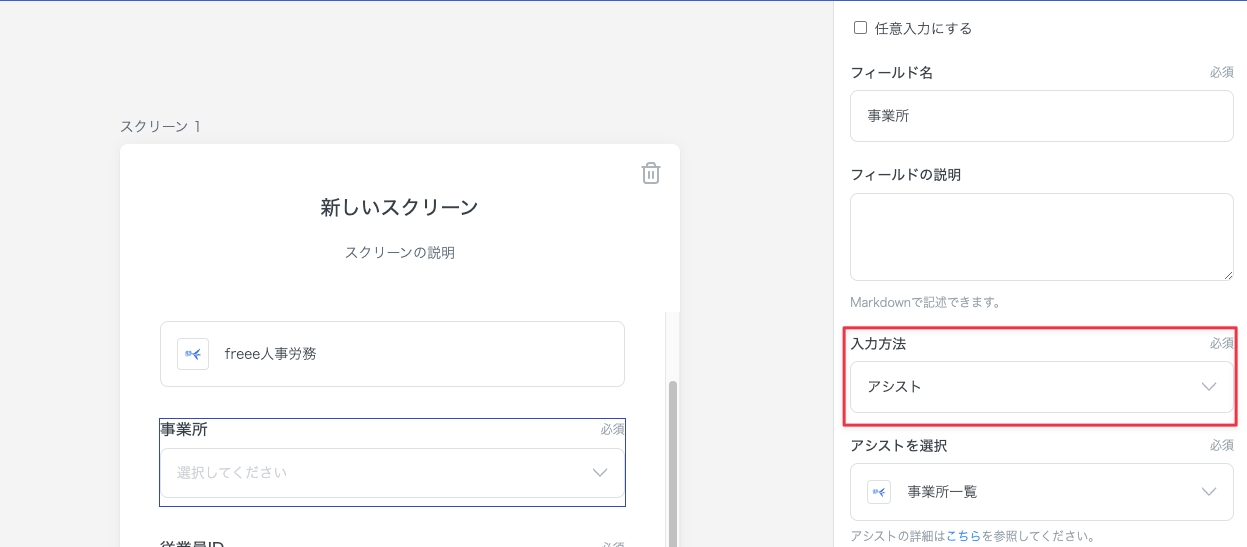This screenshot has height=547, width=1247.
Task: Follow the こちら link for assist details
Action: (x=962, y=536)
